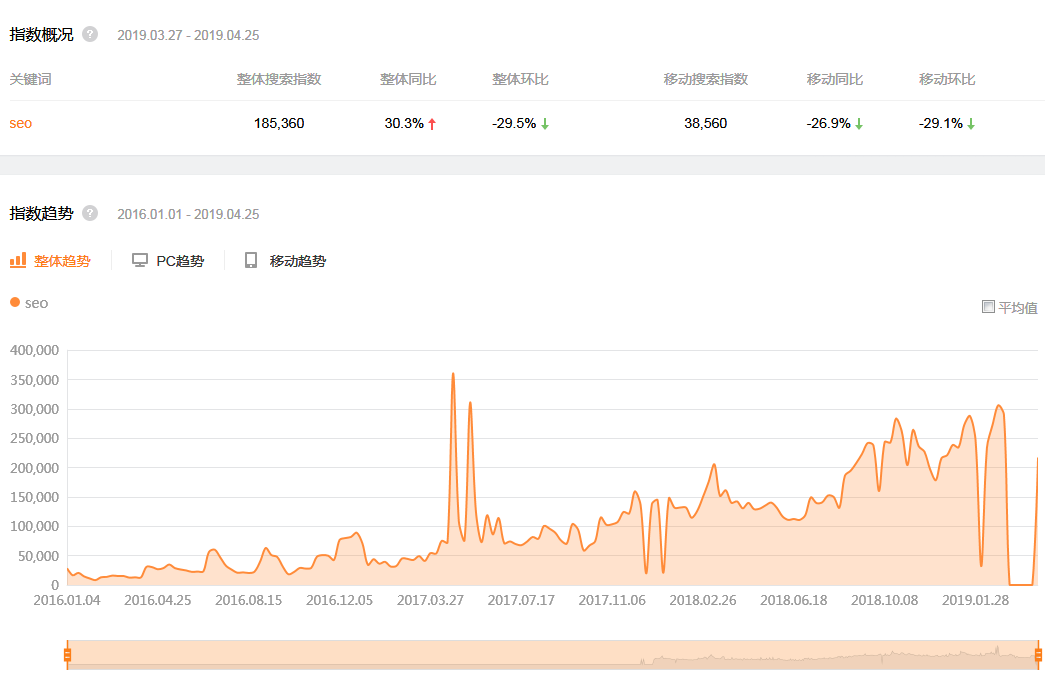Click left handle of range slider
Image resolution: width=1045 pixels, height=690 pixels.
click(67, 655)
